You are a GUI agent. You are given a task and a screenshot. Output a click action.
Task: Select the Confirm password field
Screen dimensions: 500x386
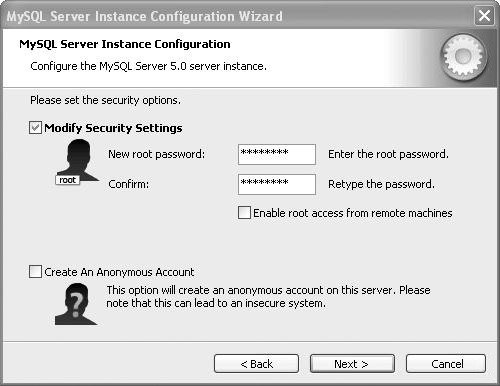pos(277,184)
